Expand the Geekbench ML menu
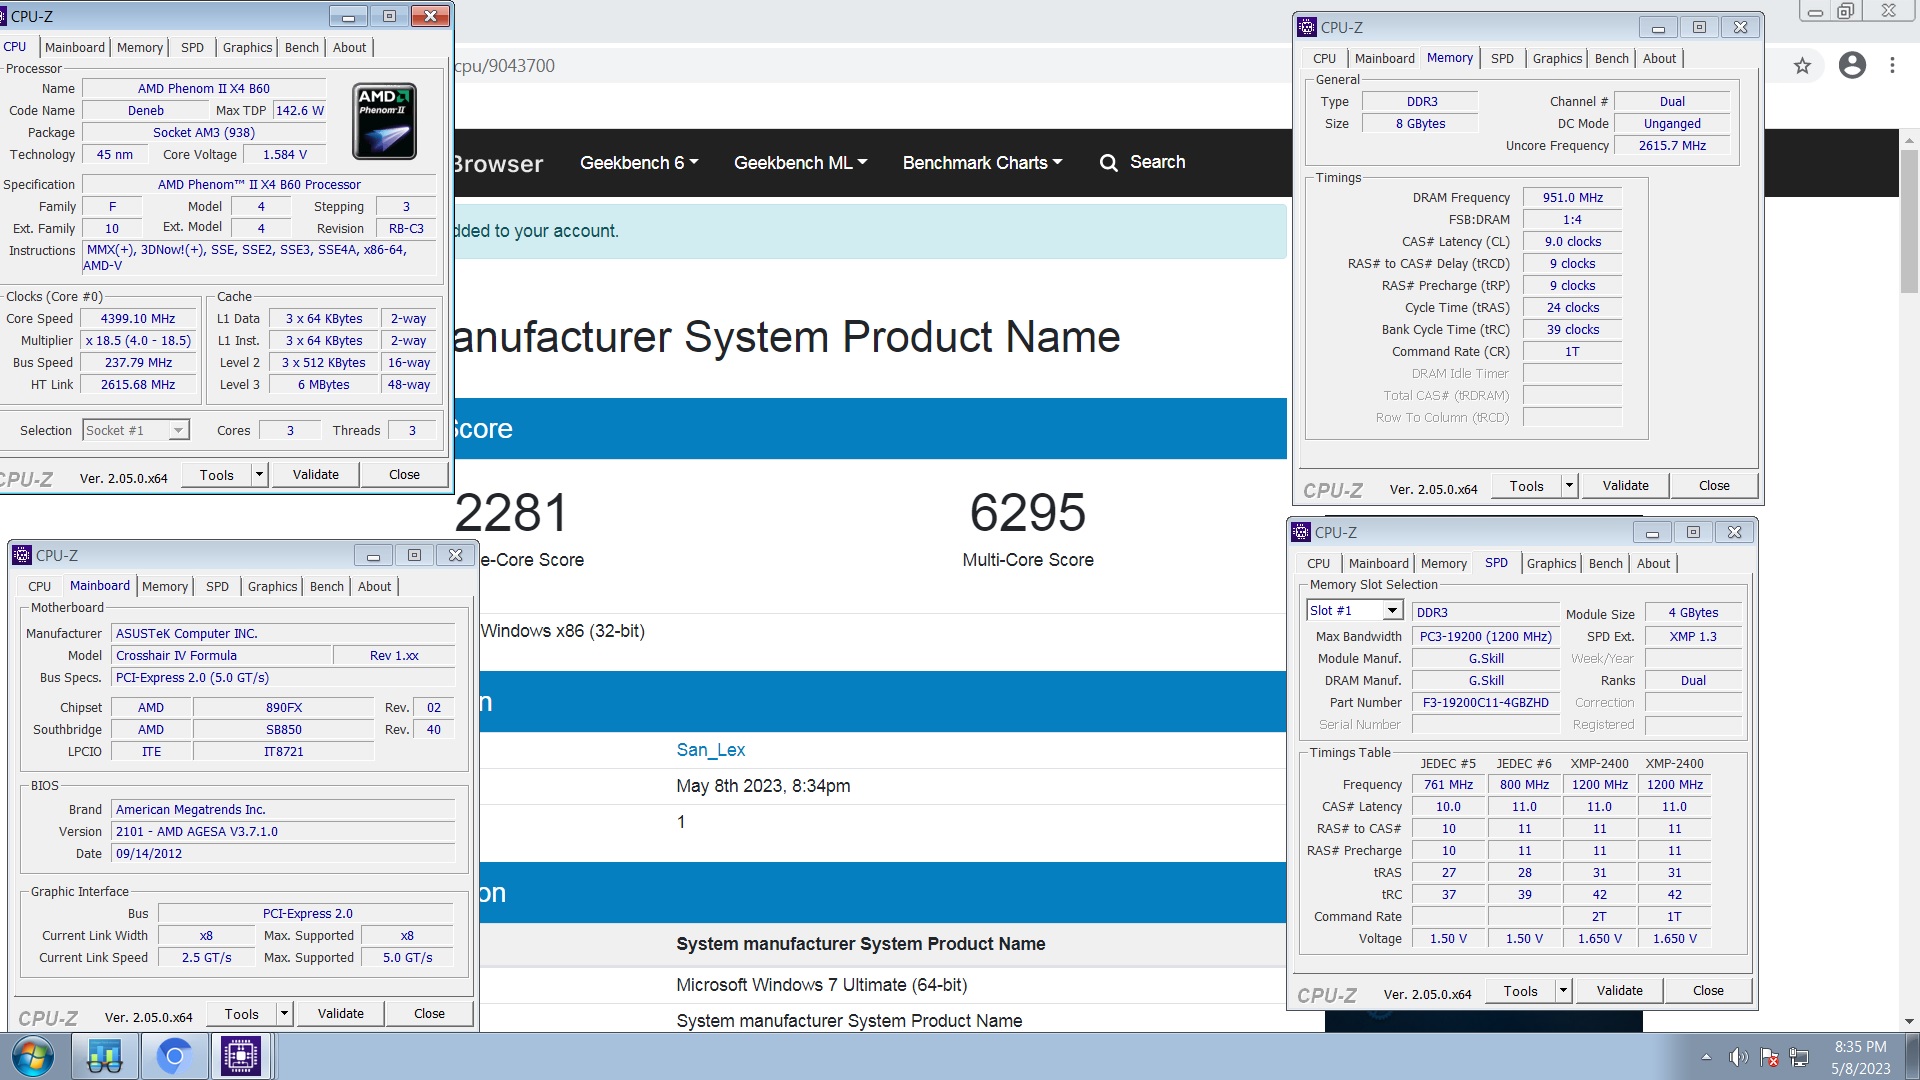Image resolution: width=1920 pixels, height=1080 pixels. [800, 163]
